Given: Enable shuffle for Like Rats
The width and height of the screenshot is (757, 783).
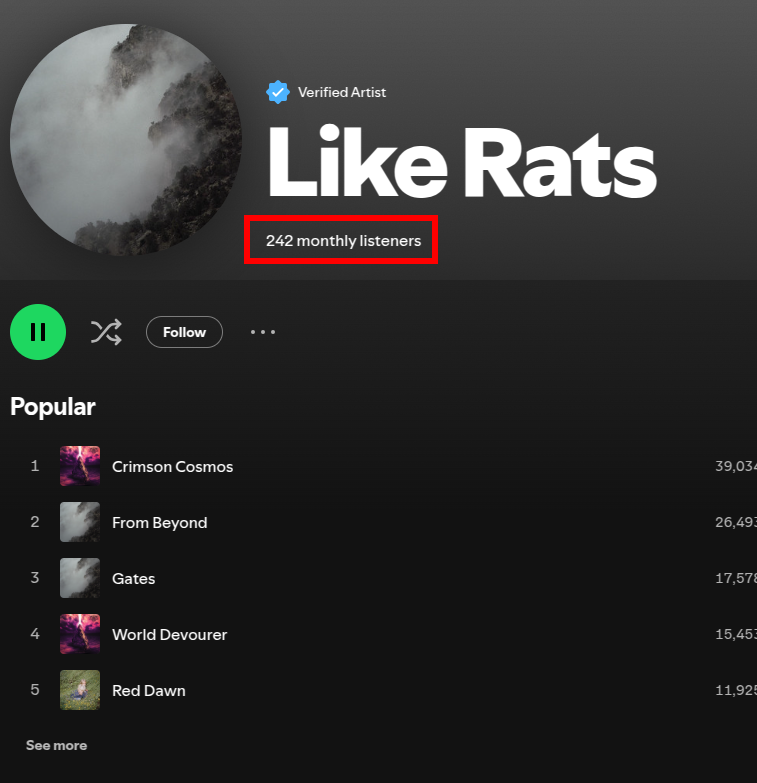Looking at the screenshot, I should pos(106,332).
